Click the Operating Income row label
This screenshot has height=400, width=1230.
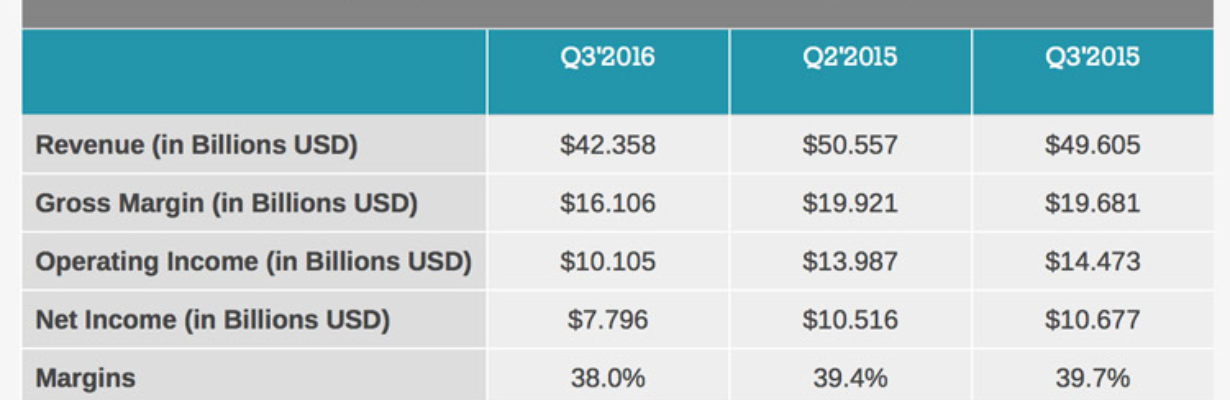[253, 261]
